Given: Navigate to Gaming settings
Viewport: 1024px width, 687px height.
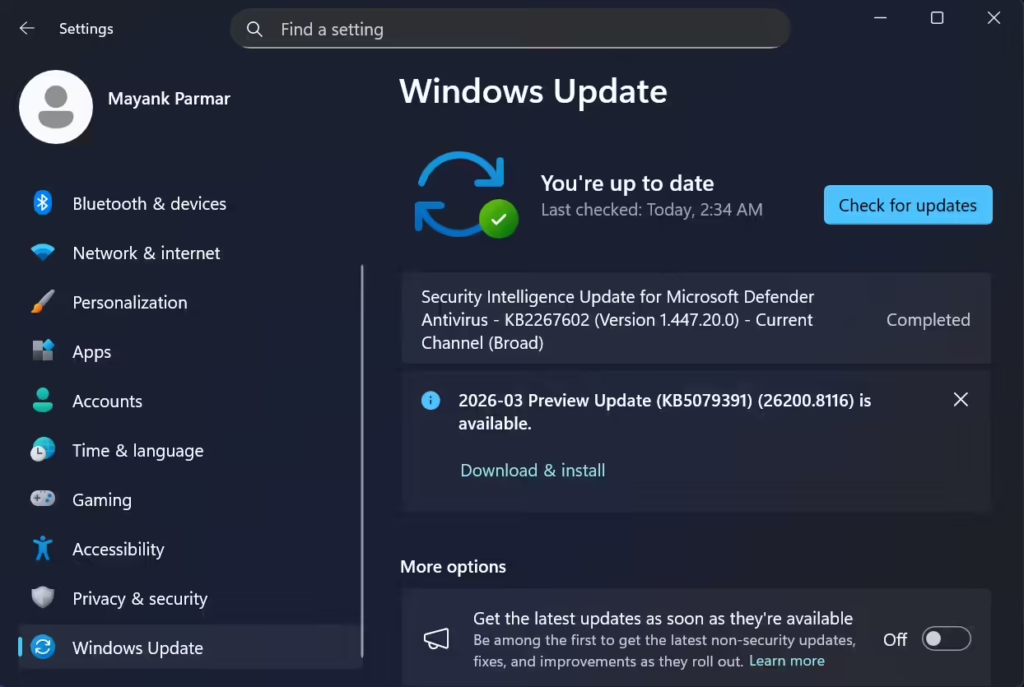Looking at the screenshot, I should (x=104, y=500).
